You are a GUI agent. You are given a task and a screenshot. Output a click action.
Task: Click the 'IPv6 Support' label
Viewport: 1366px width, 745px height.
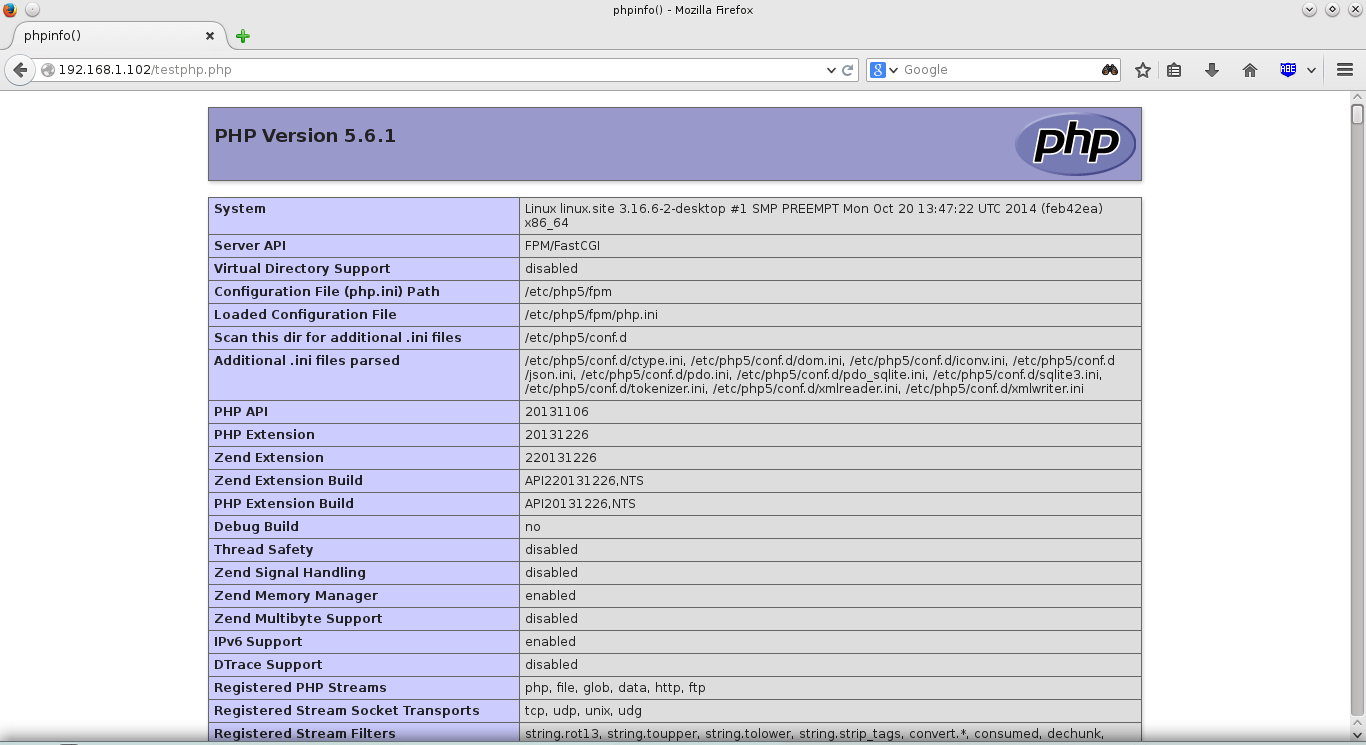tap(258, 642)
